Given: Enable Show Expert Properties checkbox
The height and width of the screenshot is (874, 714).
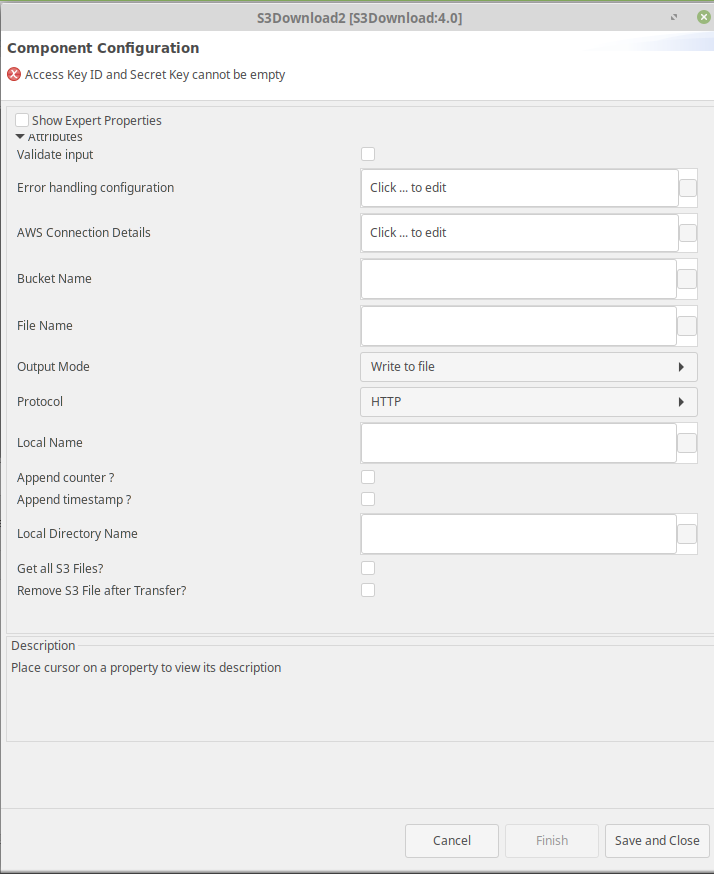Looking at the screenshot, I should 22,120.
